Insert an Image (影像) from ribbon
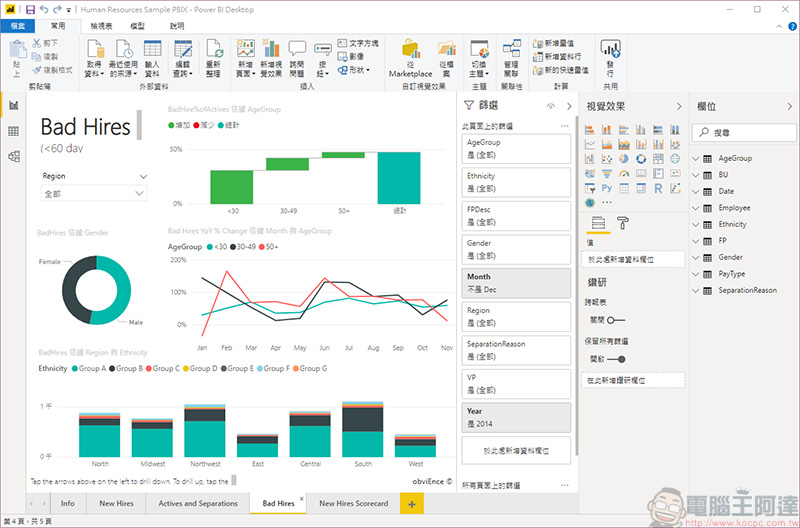The width and height of the screenshot is (800, 528). [351, 56]
